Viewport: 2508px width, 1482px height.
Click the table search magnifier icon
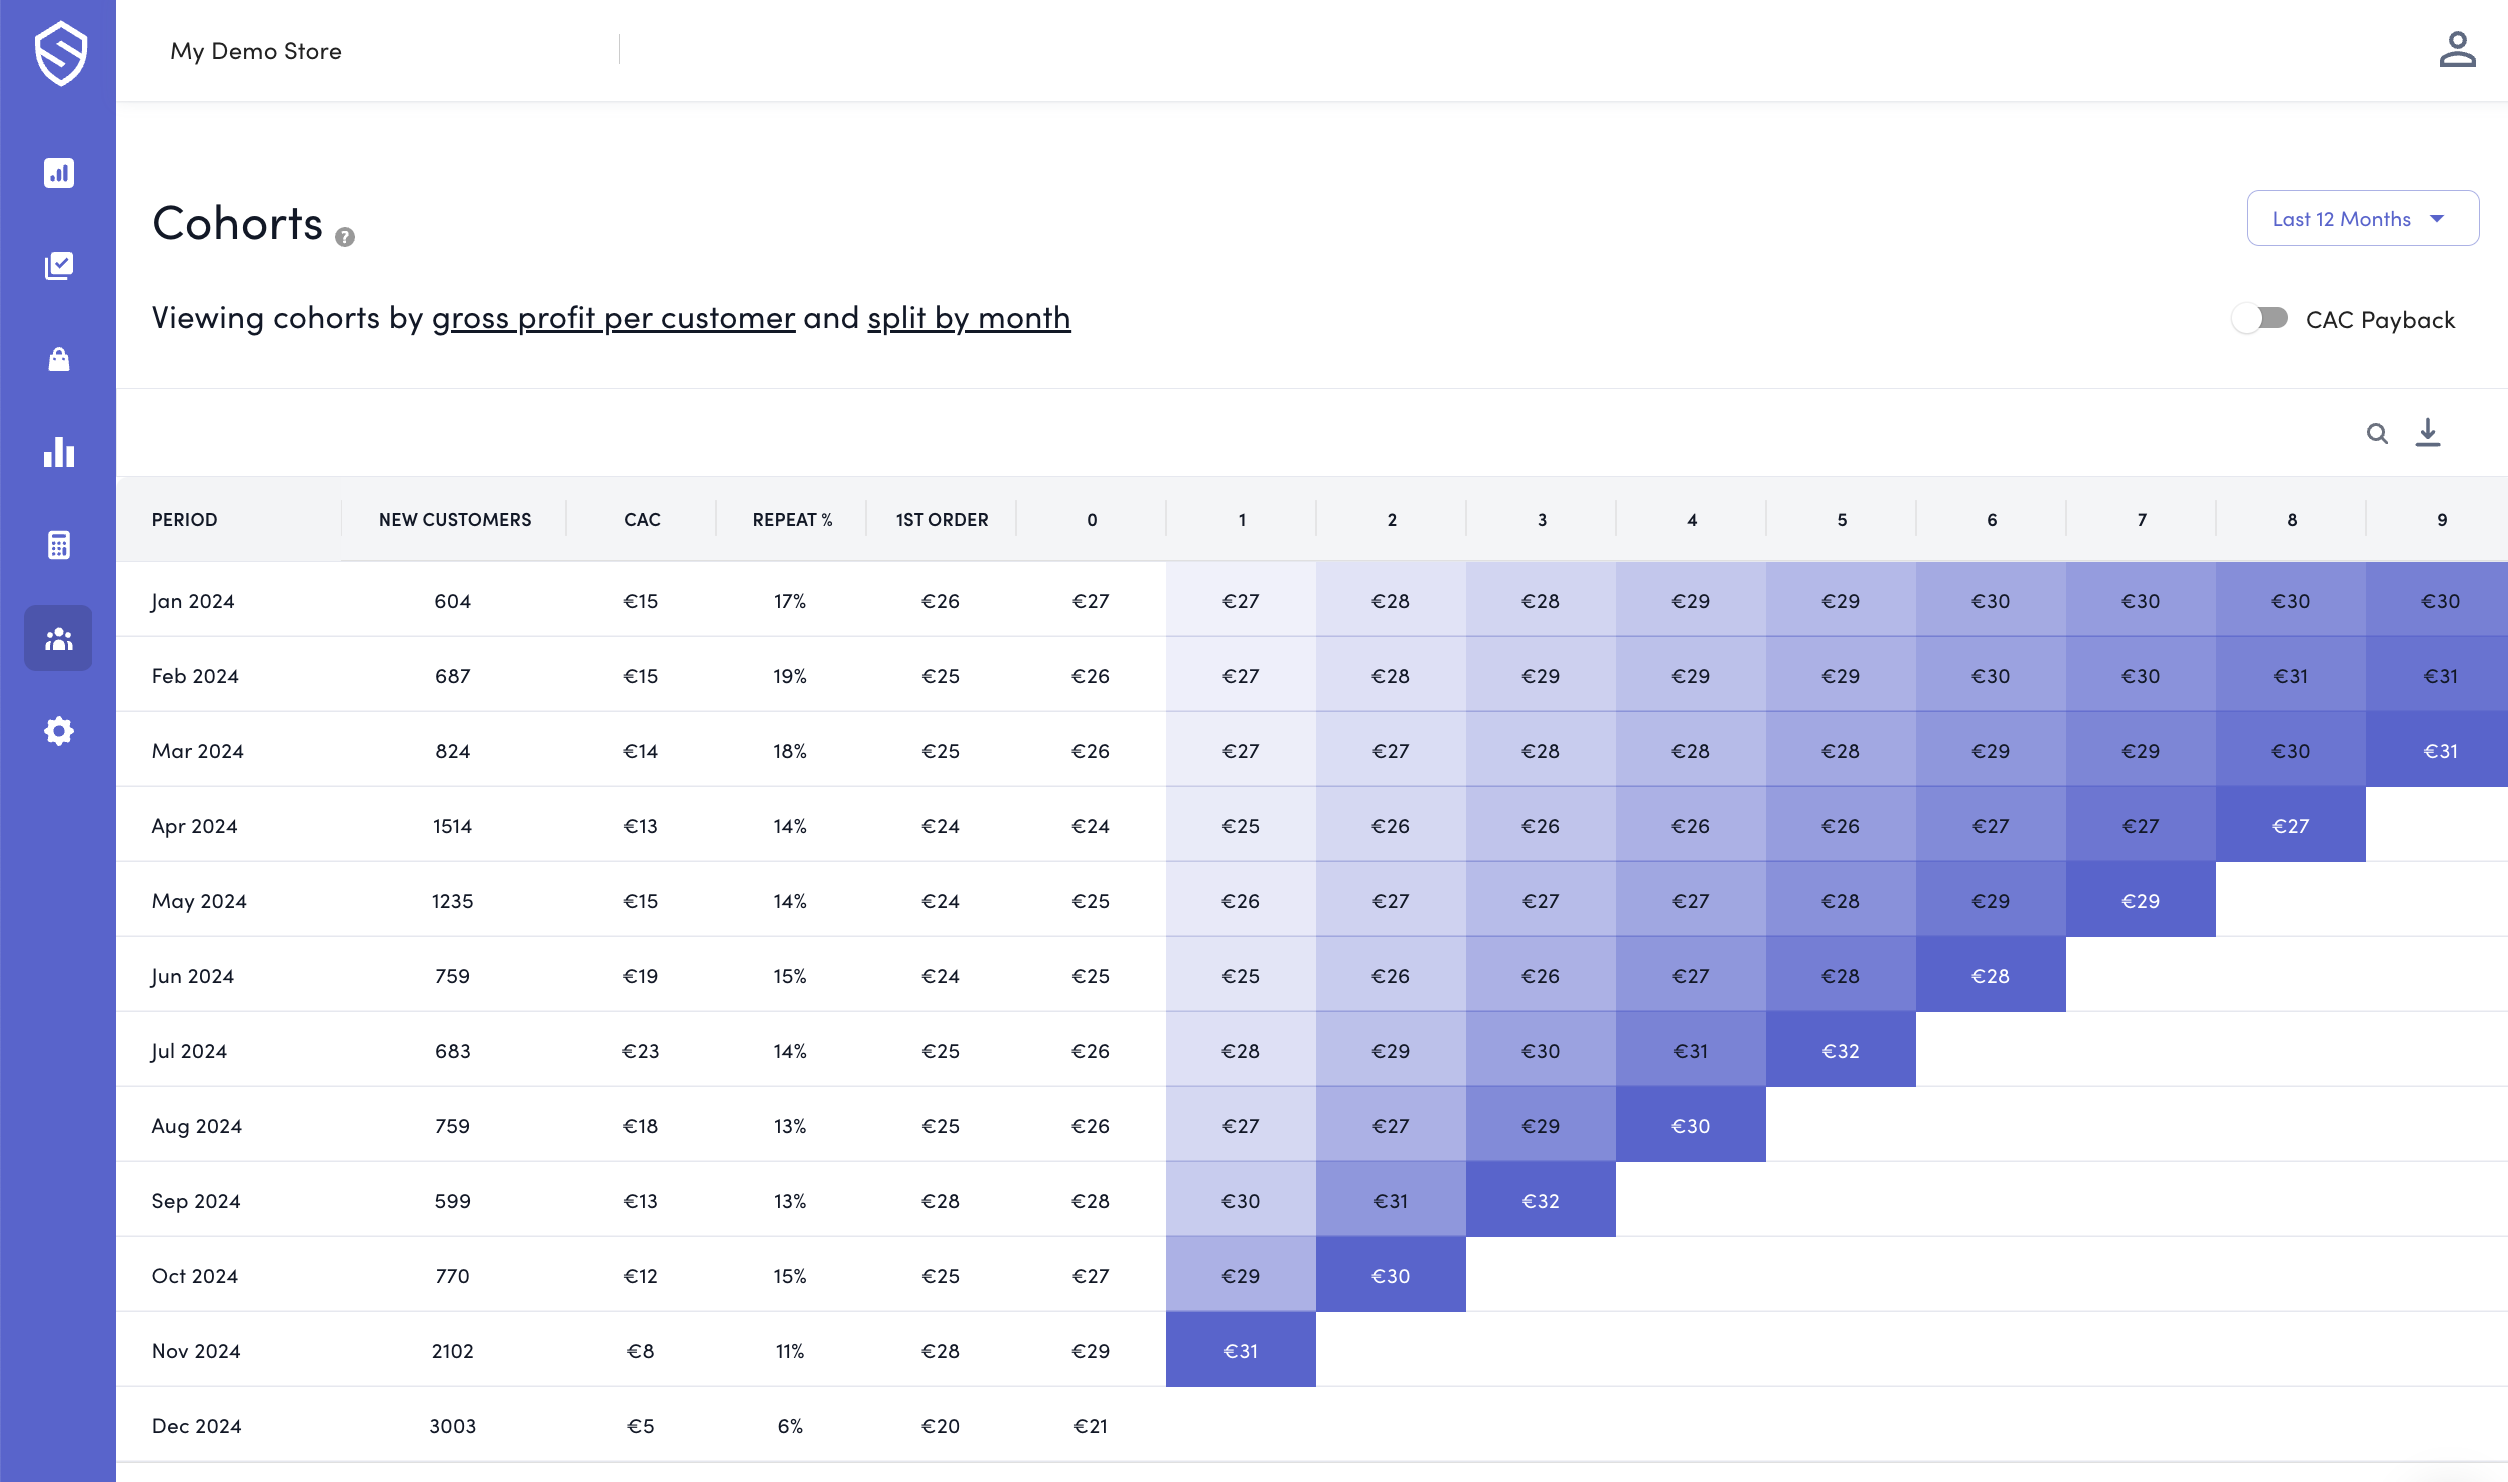[x=2377, y=434]
